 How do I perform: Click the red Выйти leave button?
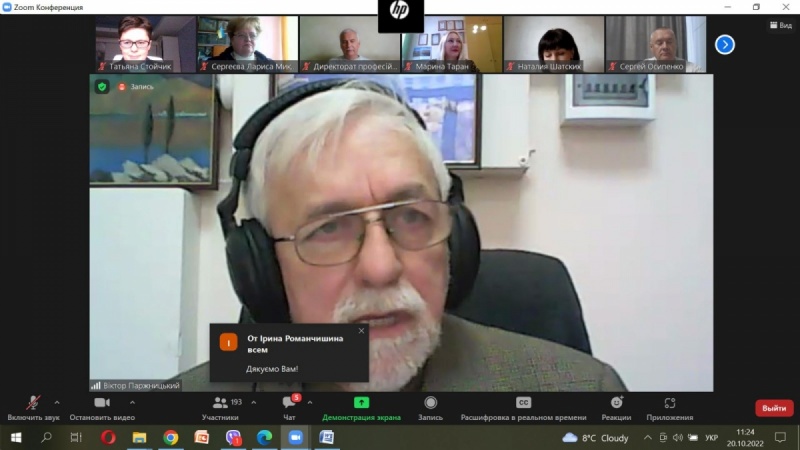click(x=773, y=408)
